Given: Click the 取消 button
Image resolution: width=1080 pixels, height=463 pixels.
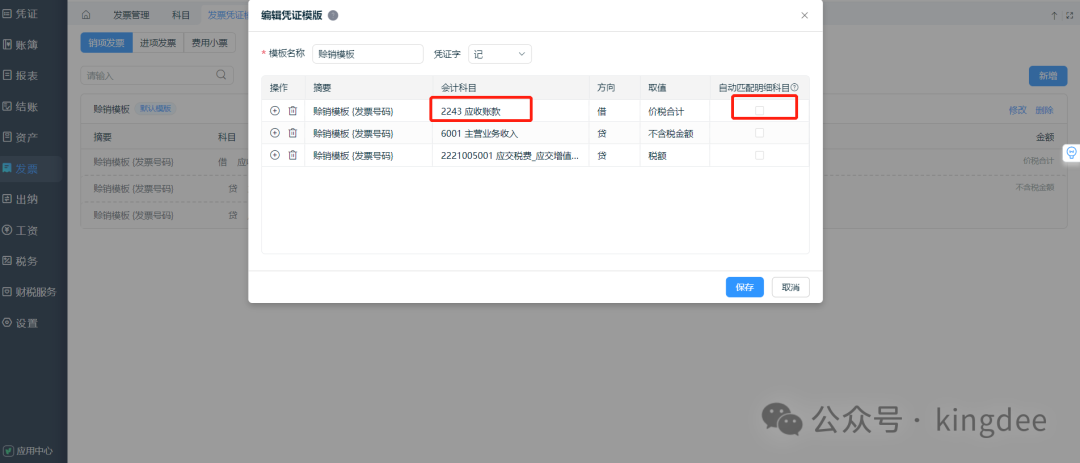Looking at the screenshot, I should coord(790,287).
